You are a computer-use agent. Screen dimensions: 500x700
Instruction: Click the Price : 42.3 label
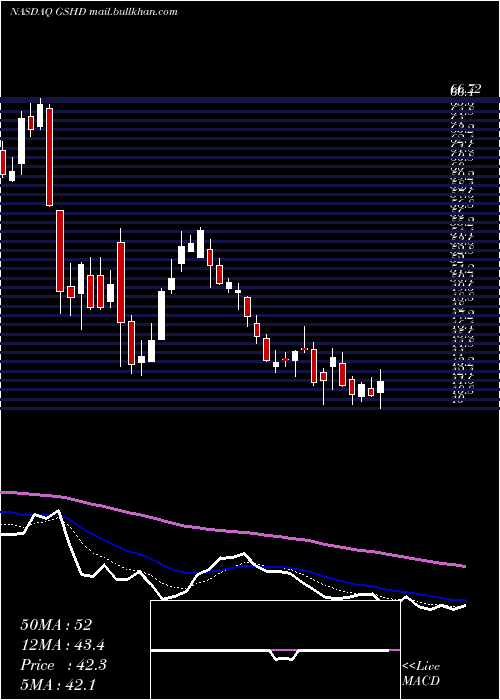tap(63, 665)
